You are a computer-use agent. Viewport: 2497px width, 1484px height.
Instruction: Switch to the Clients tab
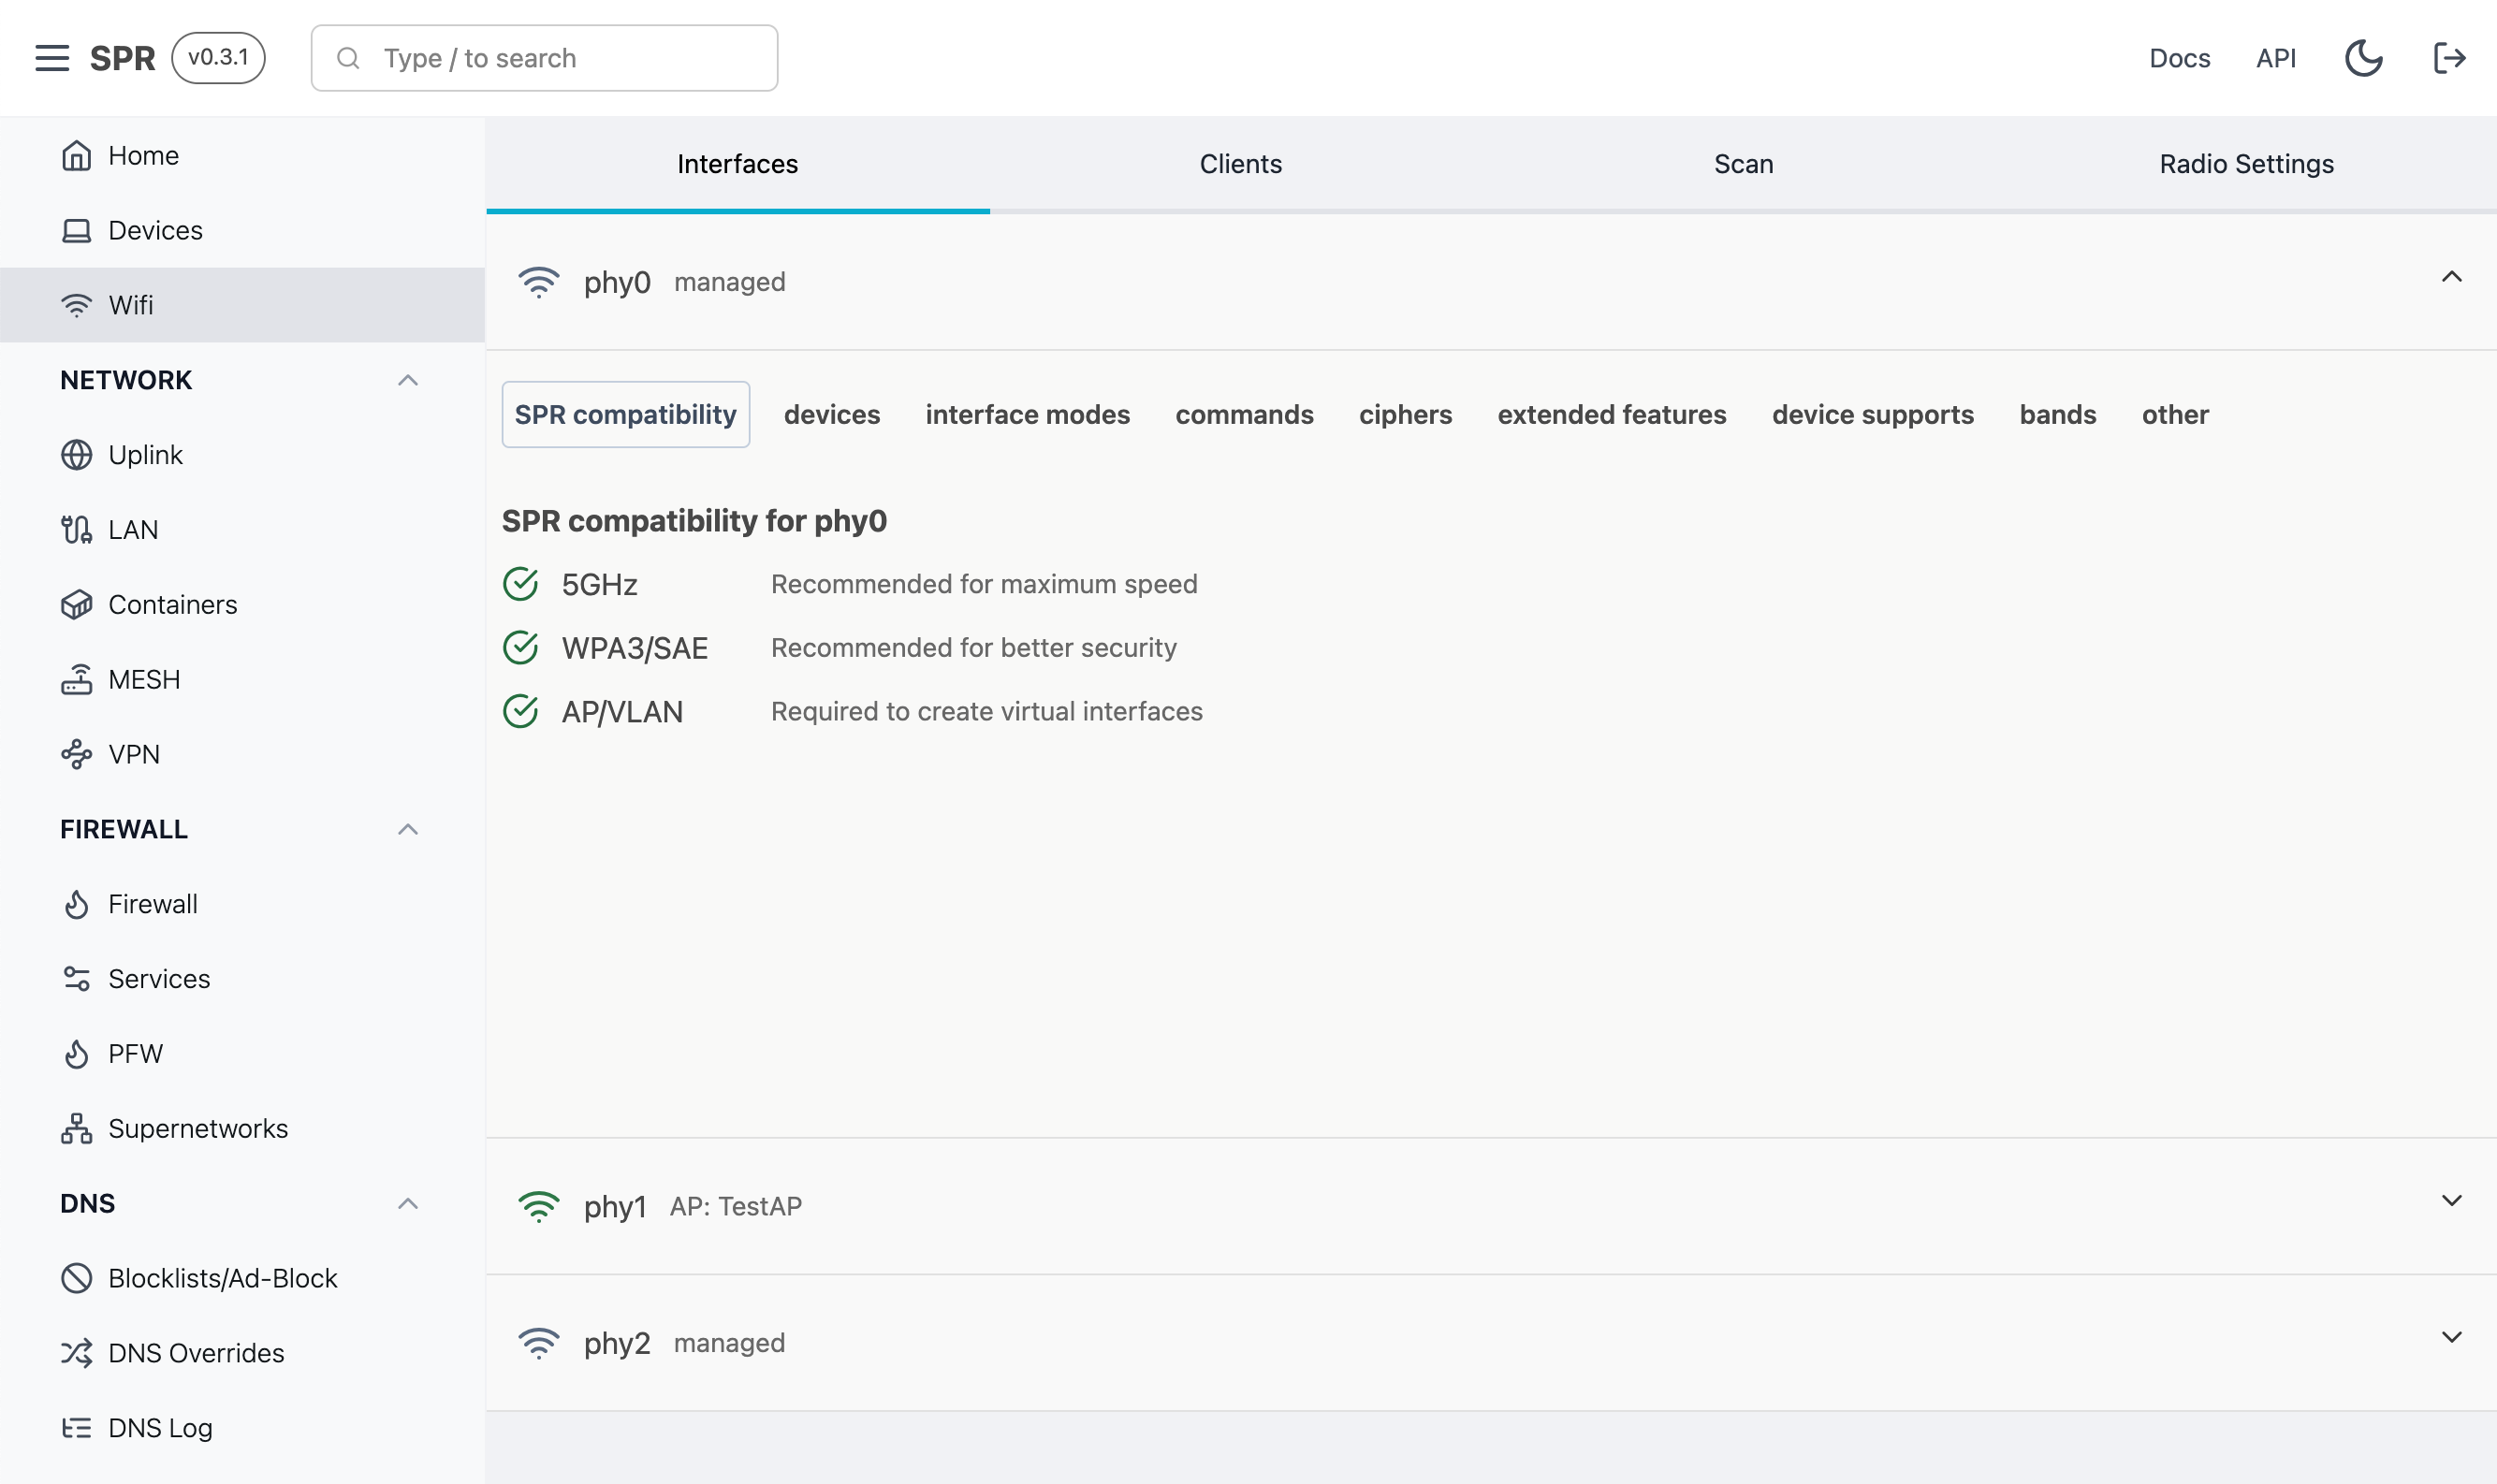tap(1241, 164)
